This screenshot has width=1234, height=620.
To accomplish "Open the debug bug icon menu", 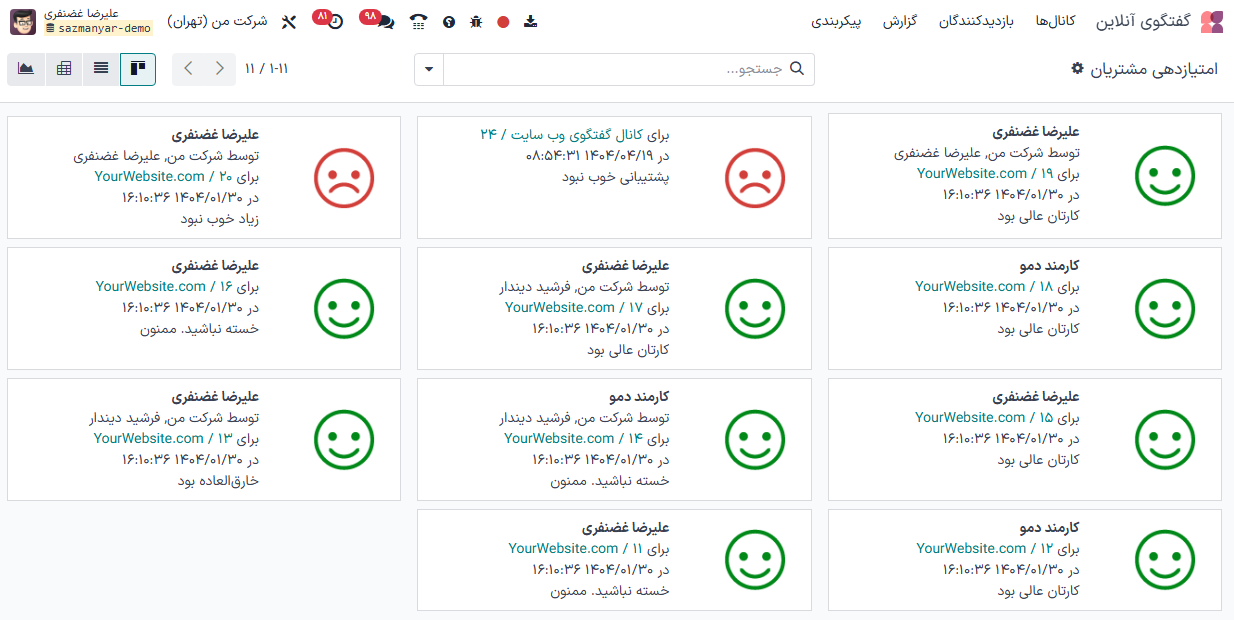I will 476,21.
